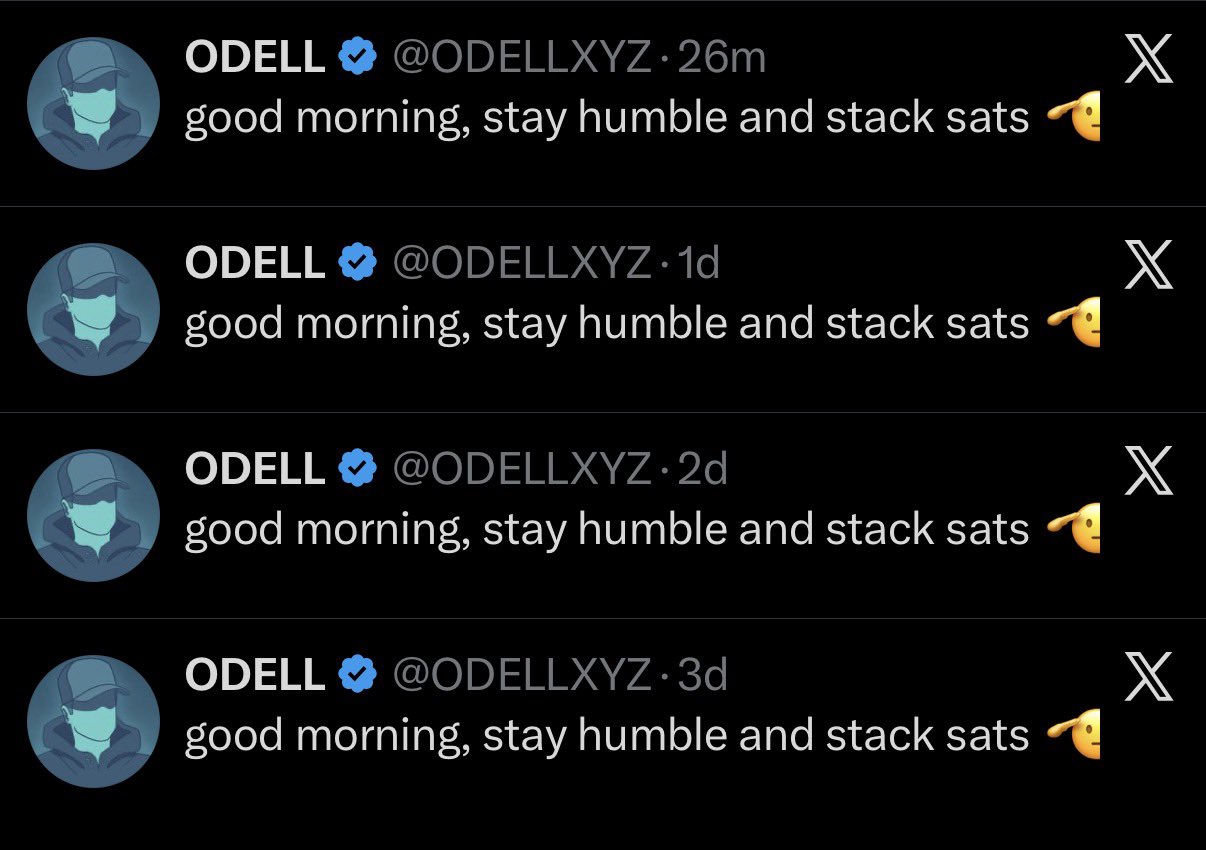This screenshot has width=1206, height=850.
Task: Click the verified badge on the 26m post
Action: 358,58
